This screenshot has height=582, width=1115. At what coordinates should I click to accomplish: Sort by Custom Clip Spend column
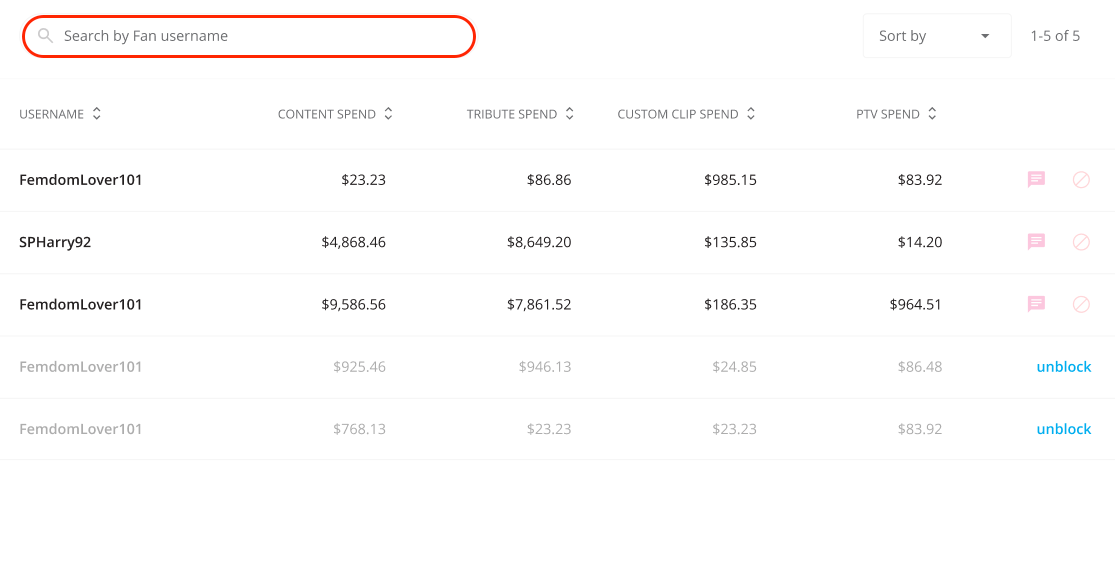[751, 114]
